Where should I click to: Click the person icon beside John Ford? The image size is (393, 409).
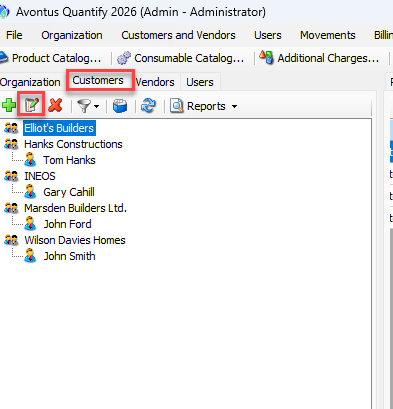tap(30, 224)
